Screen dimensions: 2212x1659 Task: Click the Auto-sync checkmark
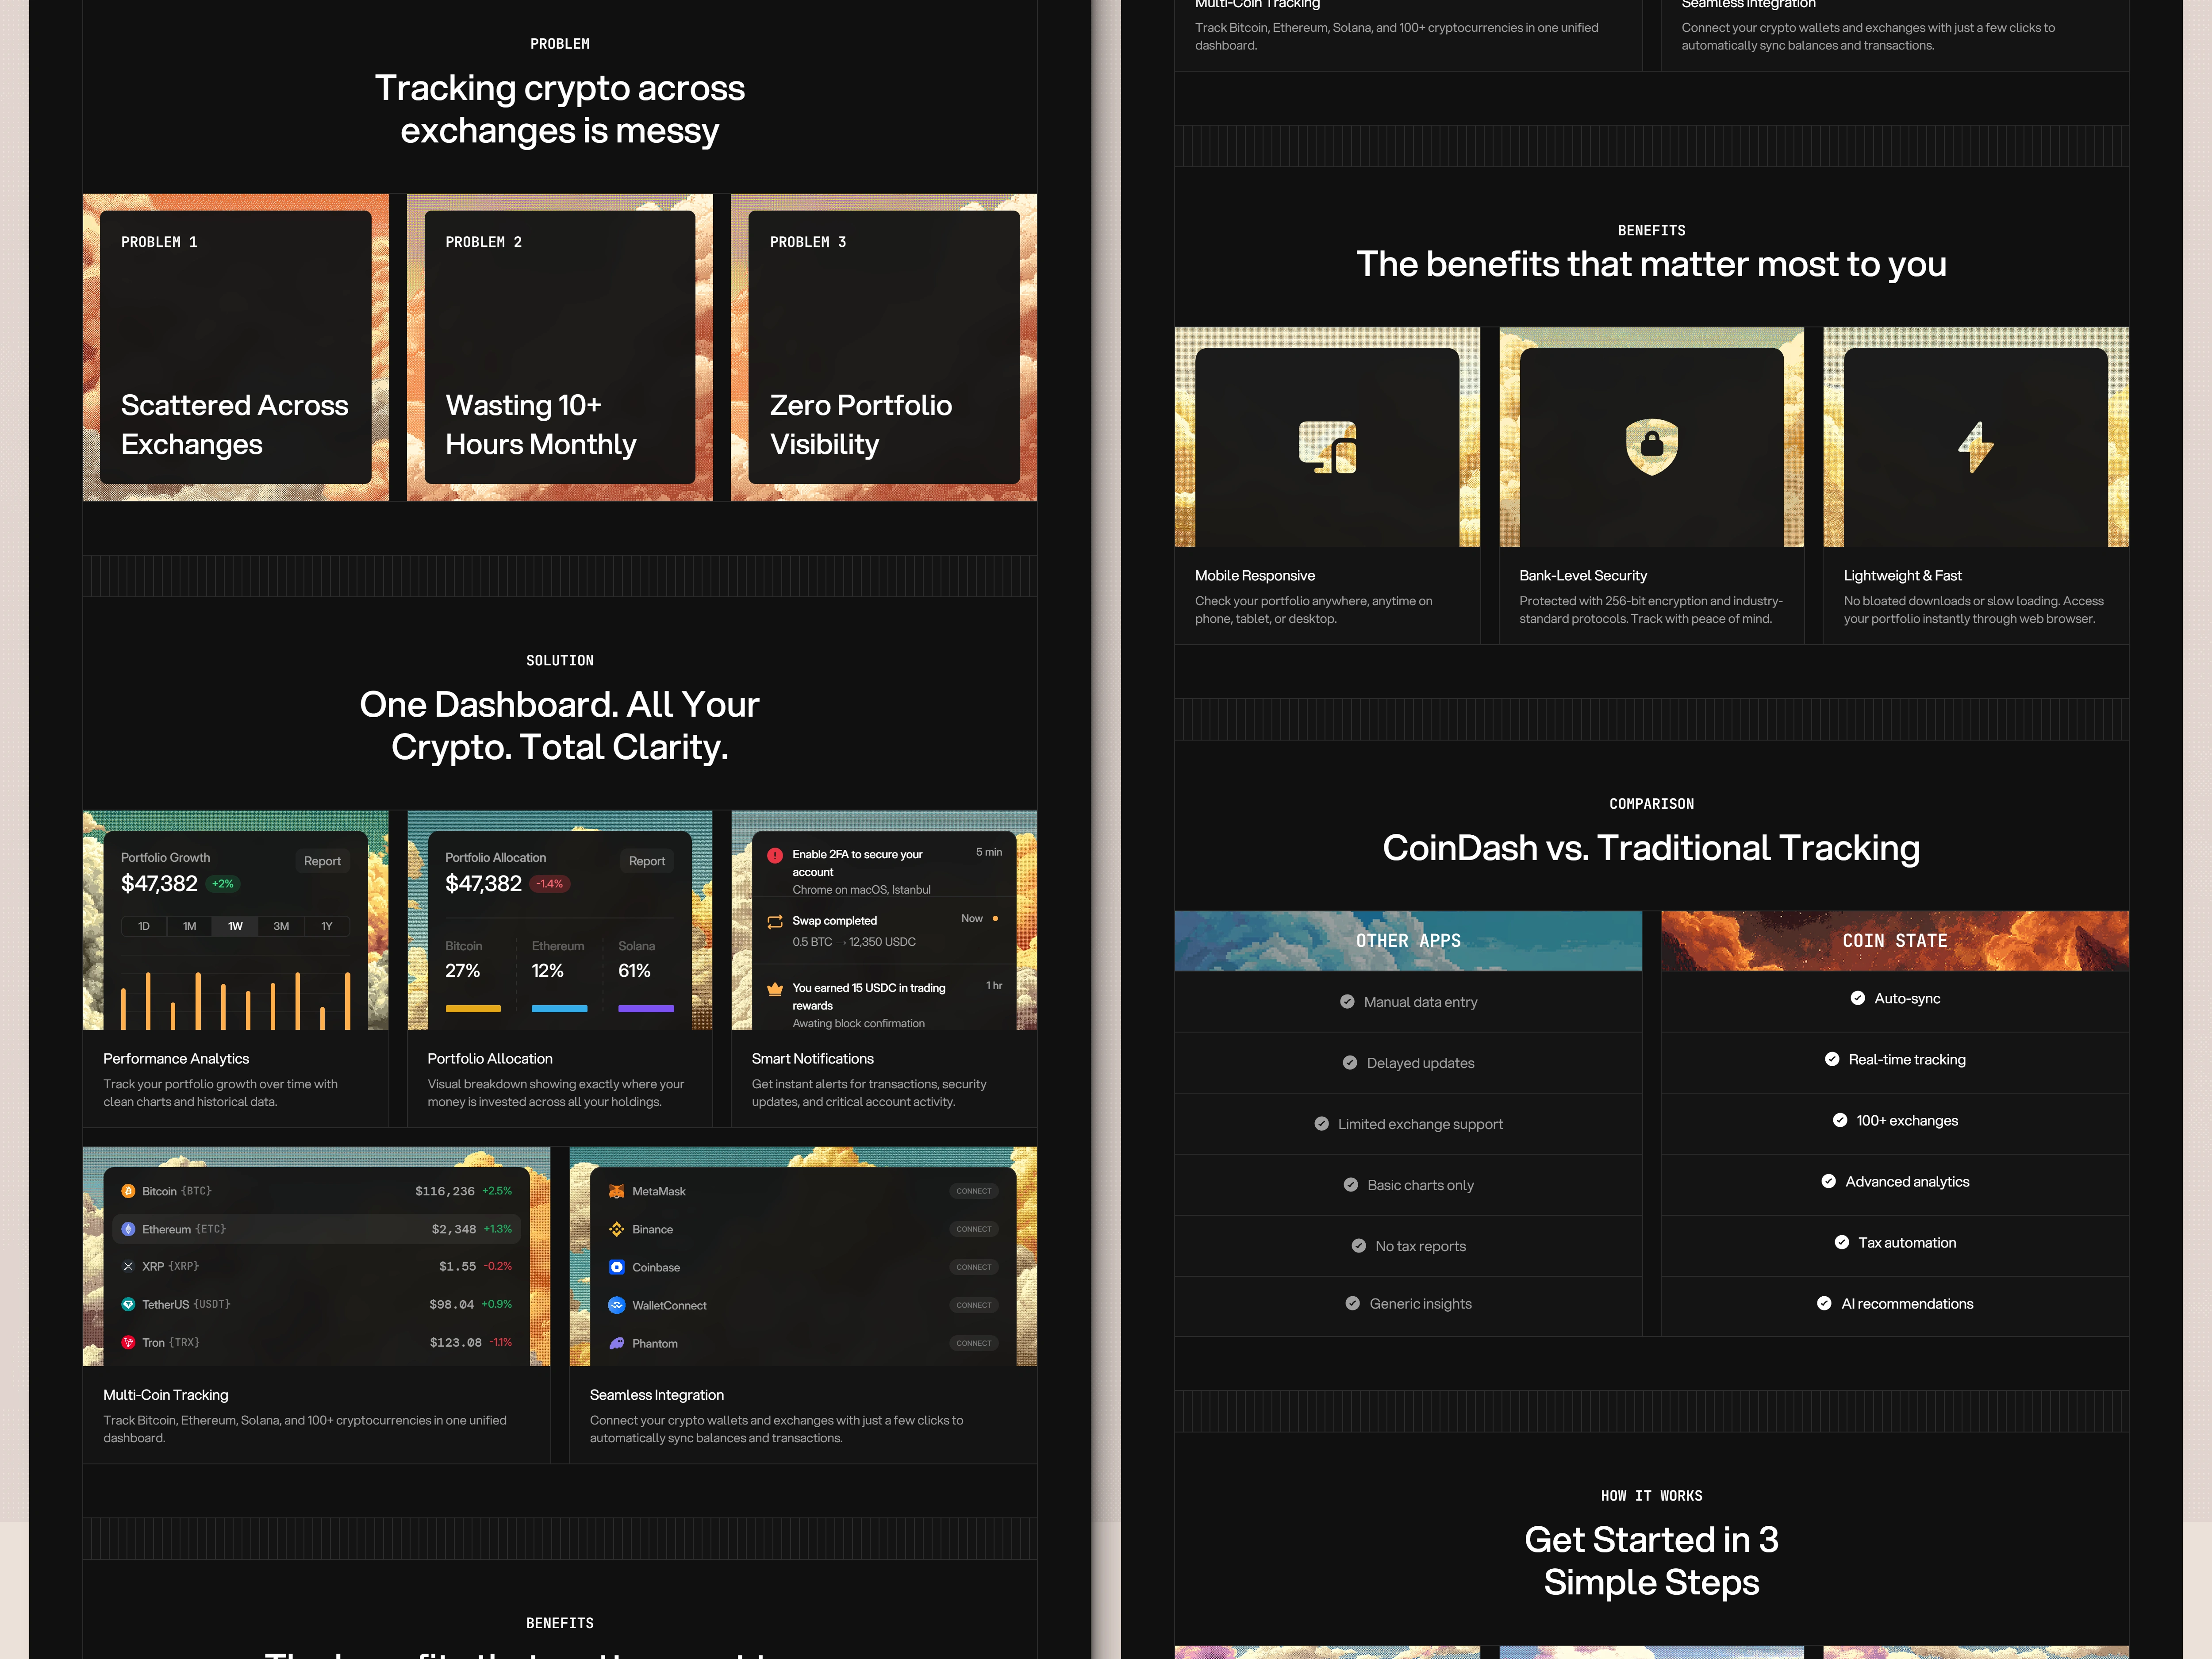[x=1857, y=998]
